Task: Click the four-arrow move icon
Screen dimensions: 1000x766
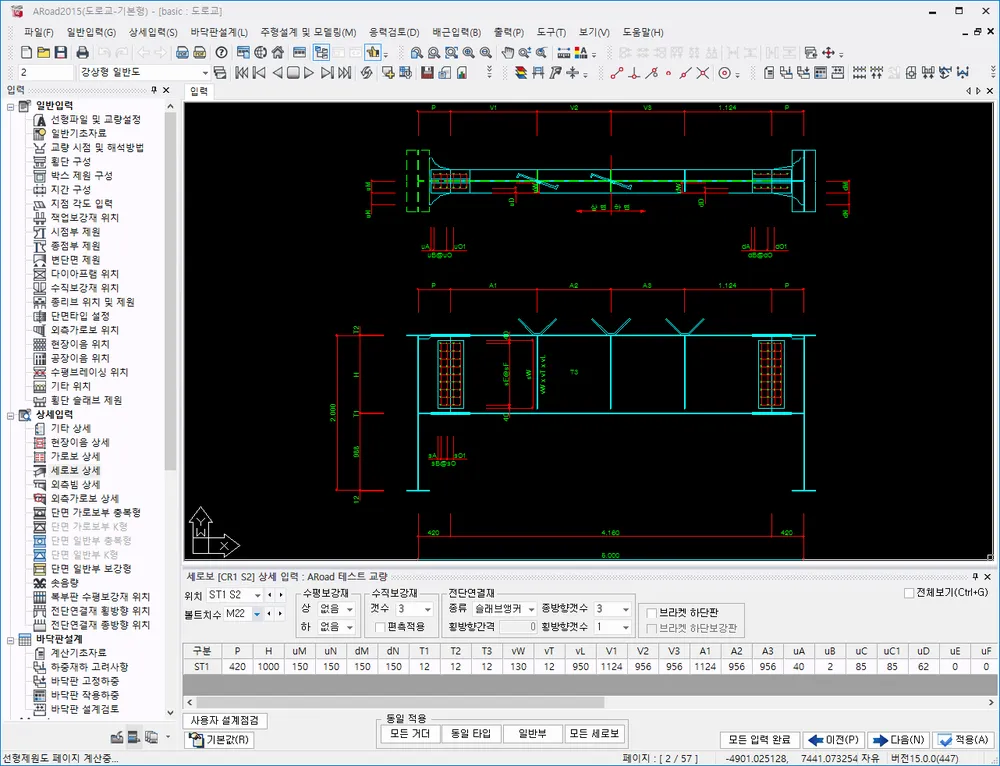Action: [x=828, y=52]
